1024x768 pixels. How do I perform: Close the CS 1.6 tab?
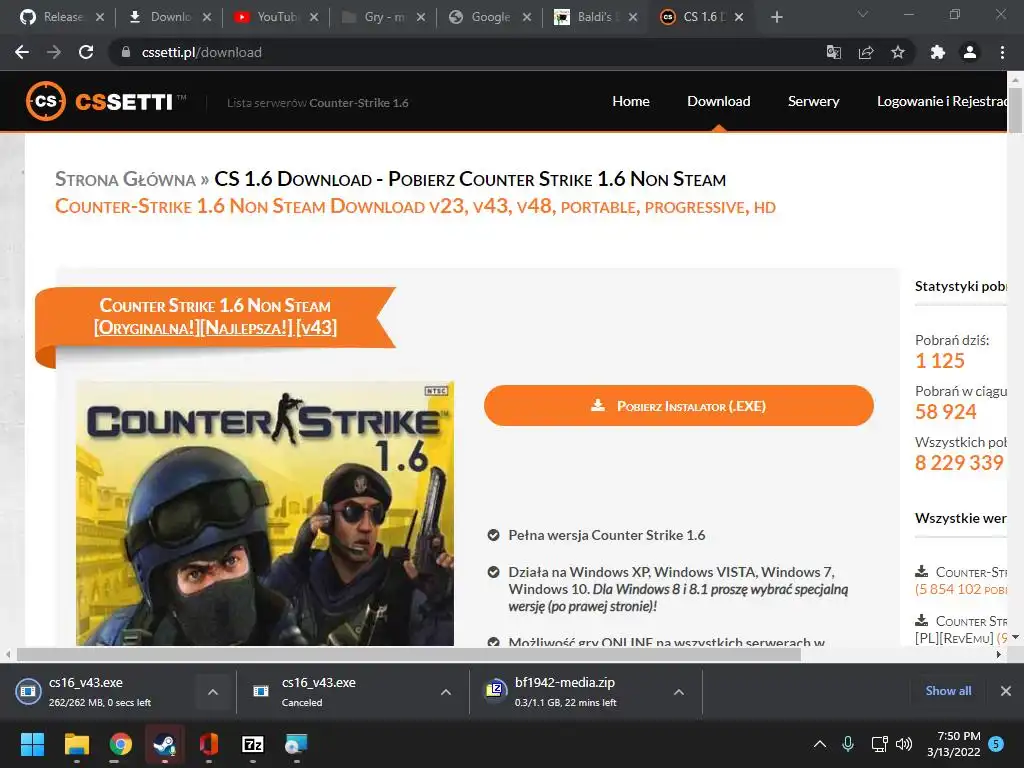click(739, 17)
